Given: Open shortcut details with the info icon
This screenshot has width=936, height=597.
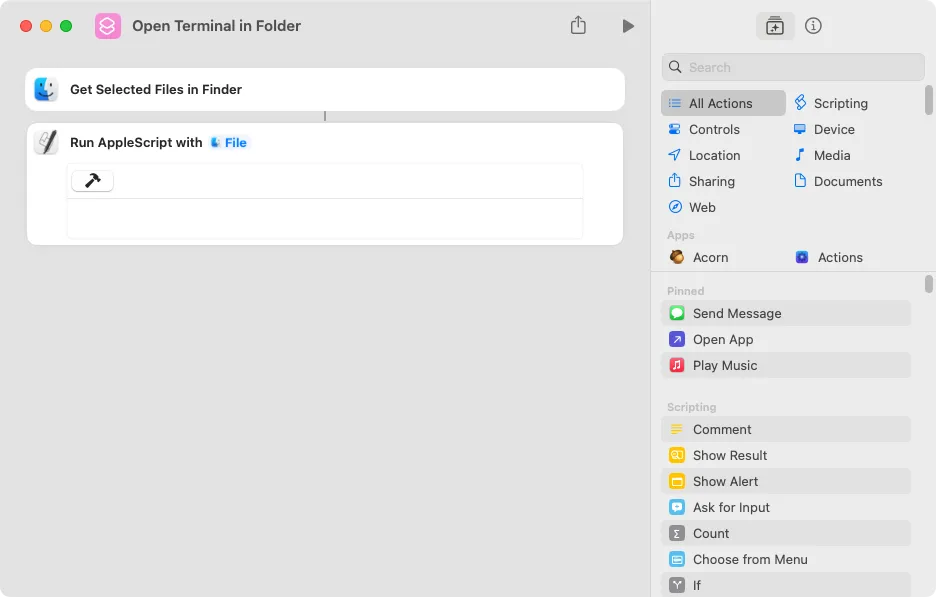Looking at the screenshot, I should [x=813, y=26].
